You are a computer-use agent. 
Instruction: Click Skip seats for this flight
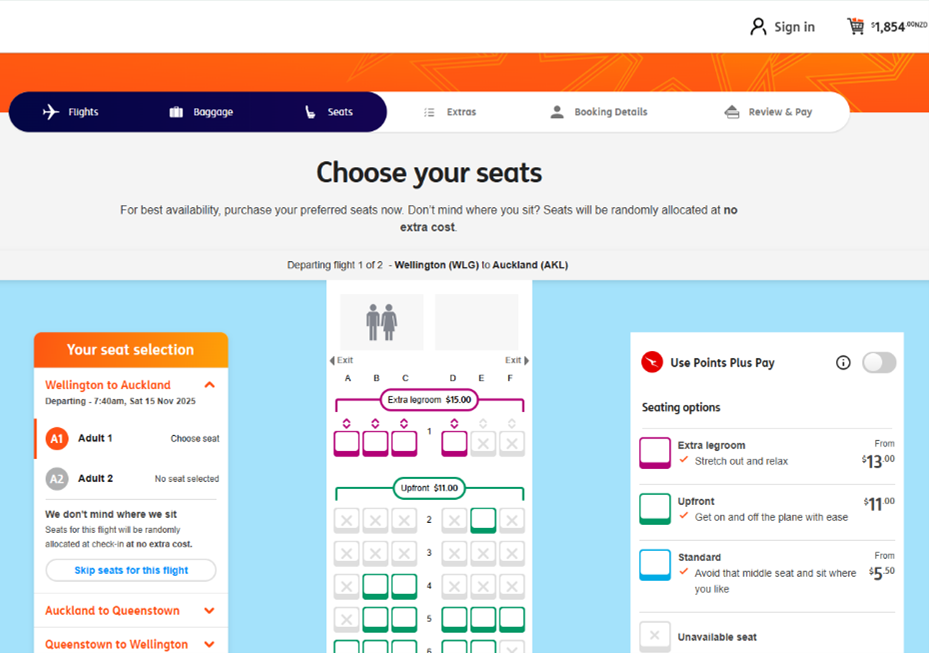tap(131, 570)
